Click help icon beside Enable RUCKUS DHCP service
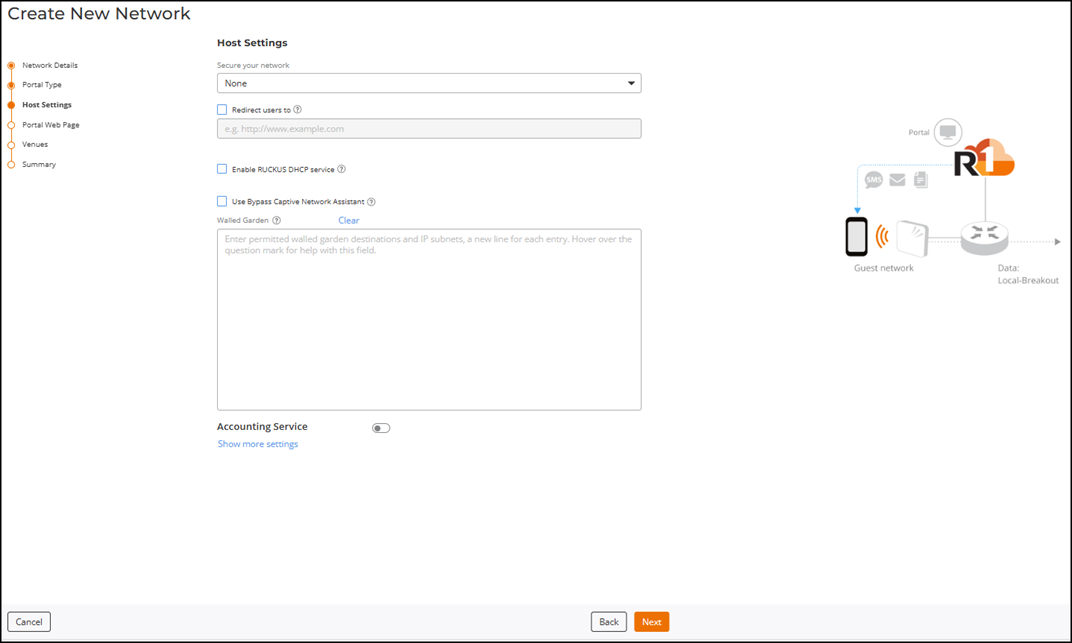This screenshot has width=1072, height=643. 342,169
